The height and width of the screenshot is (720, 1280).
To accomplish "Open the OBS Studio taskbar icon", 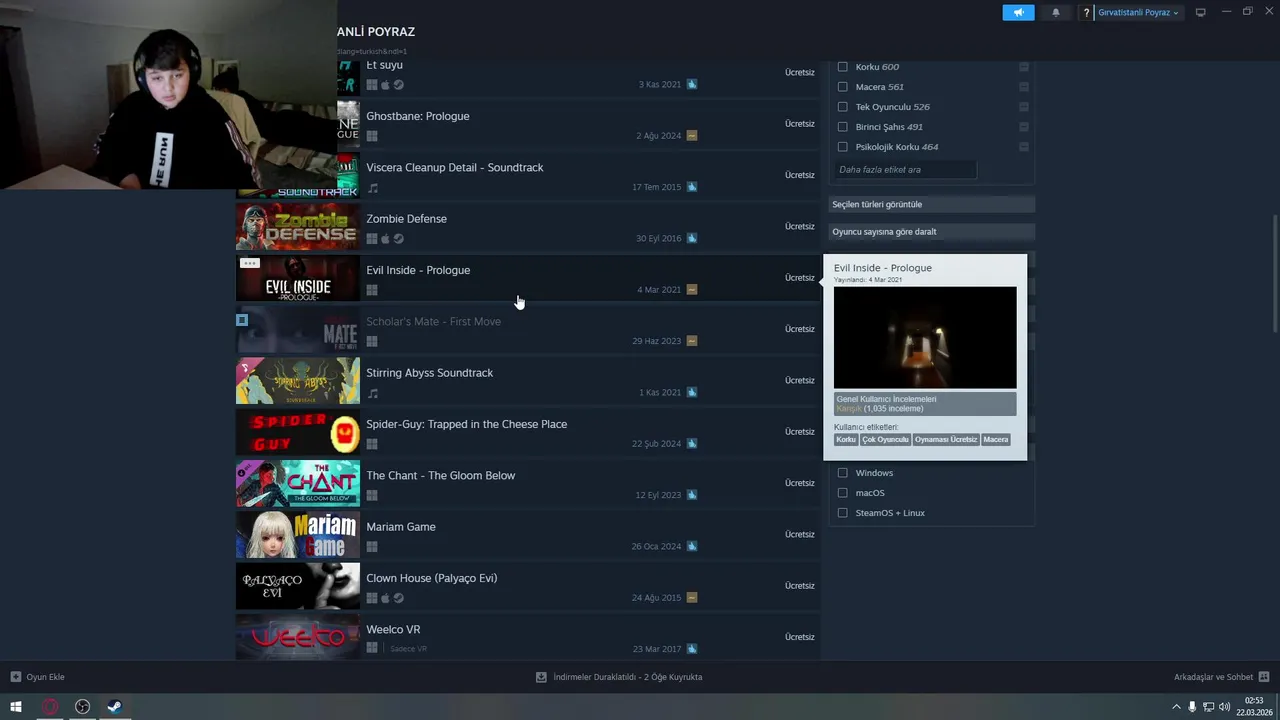I will (82, 707).
